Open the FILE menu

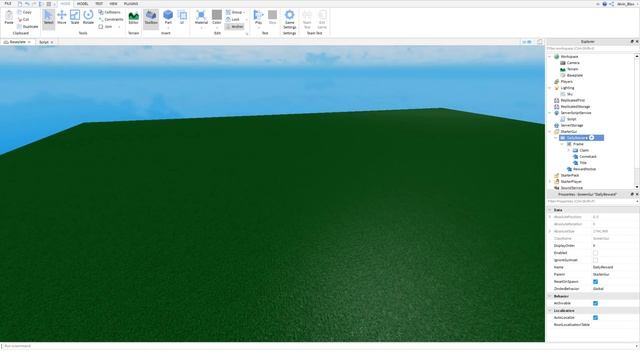[x=8, y=4]
